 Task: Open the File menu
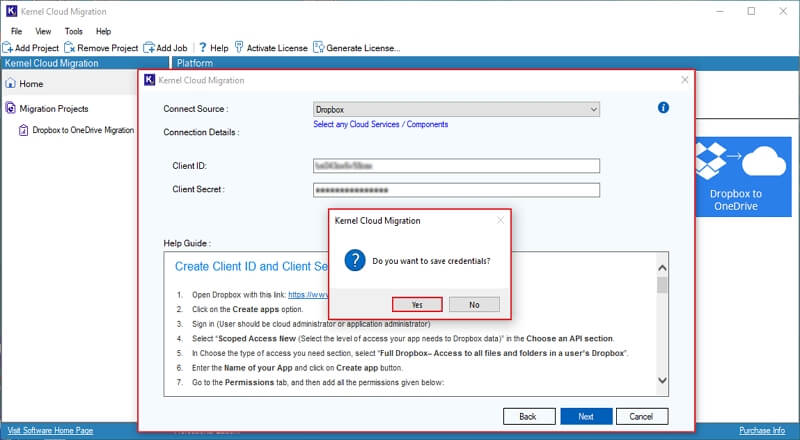click(16, 31)
